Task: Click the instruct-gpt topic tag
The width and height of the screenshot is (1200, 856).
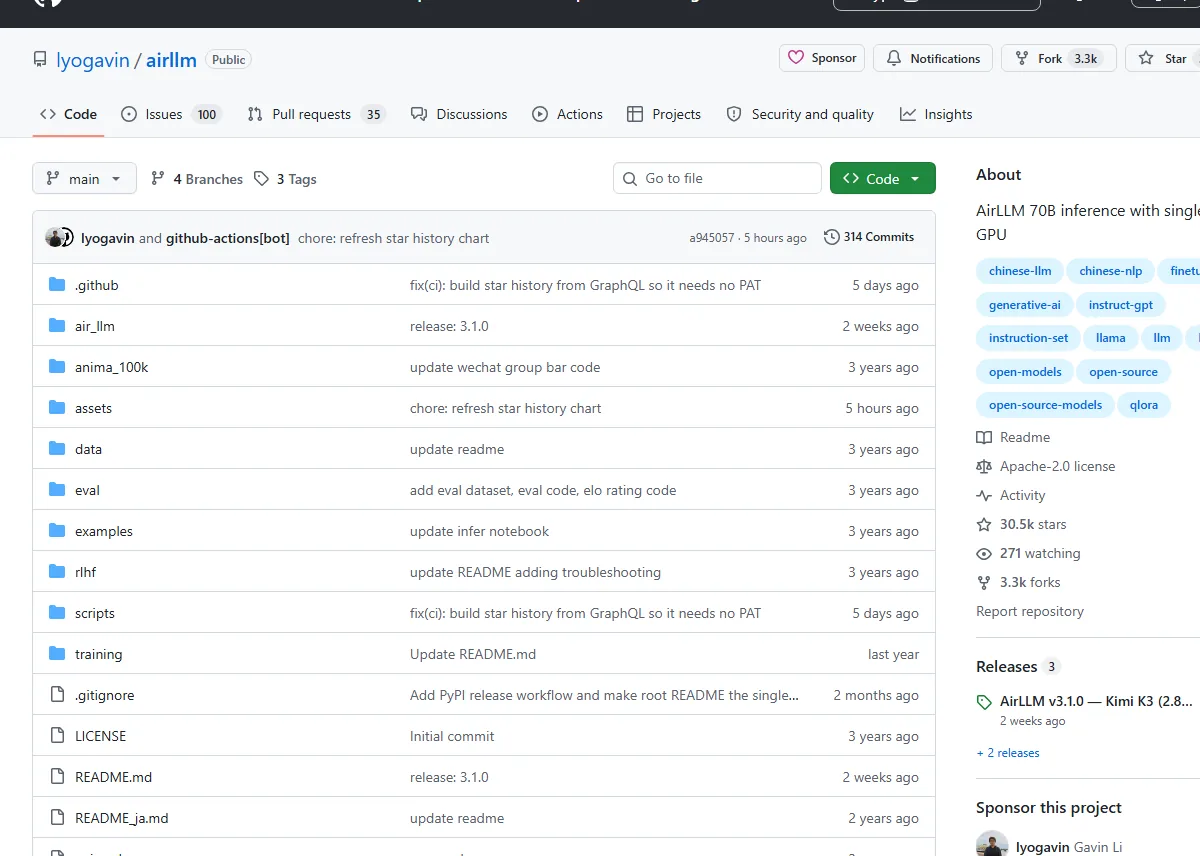Action: [x=1120, y=305]
